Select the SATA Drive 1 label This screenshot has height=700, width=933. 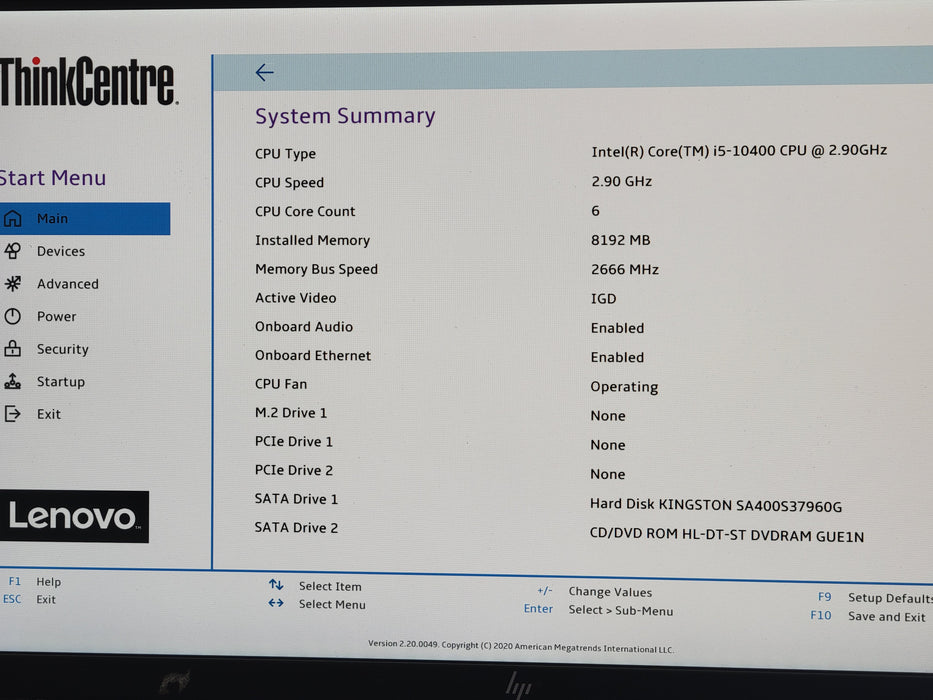(x=296, y=499)
